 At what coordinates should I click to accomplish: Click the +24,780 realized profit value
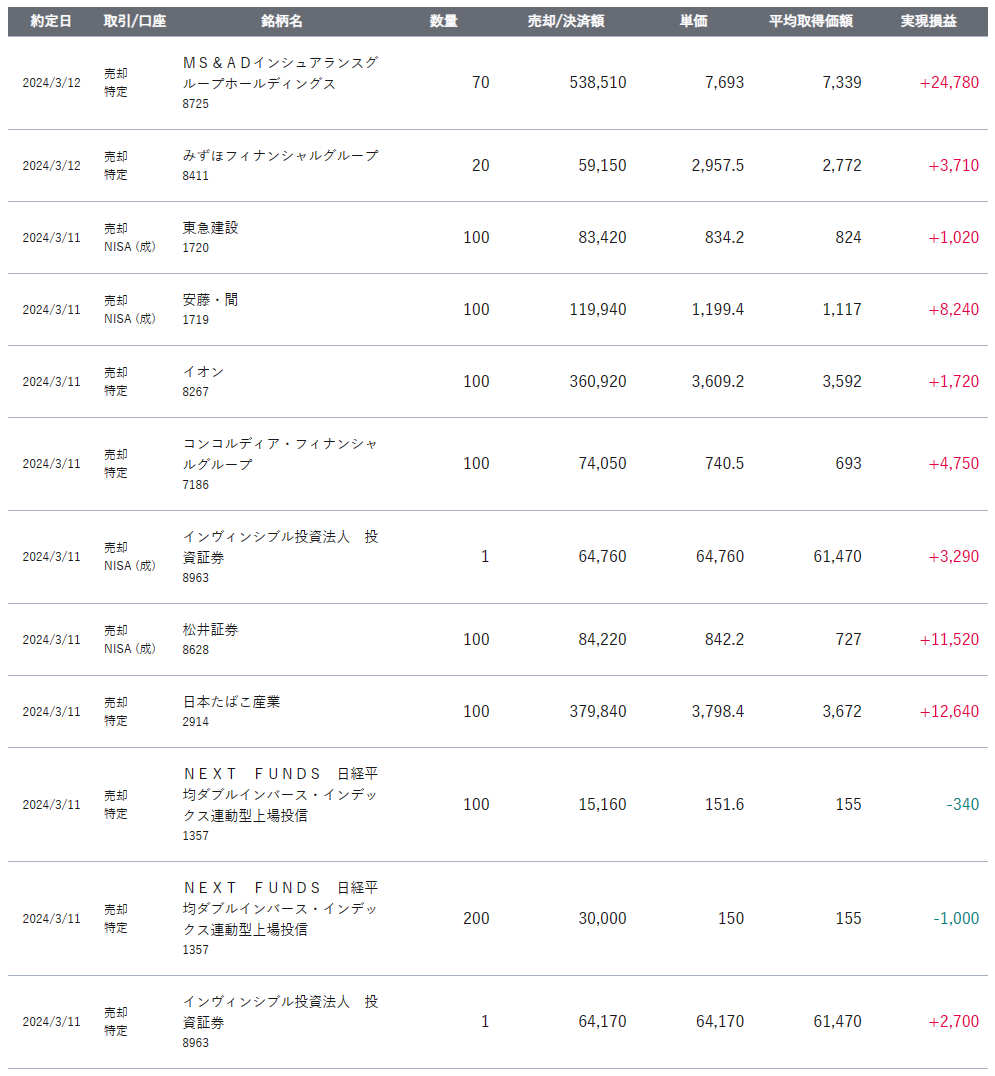tap(949, 83)
